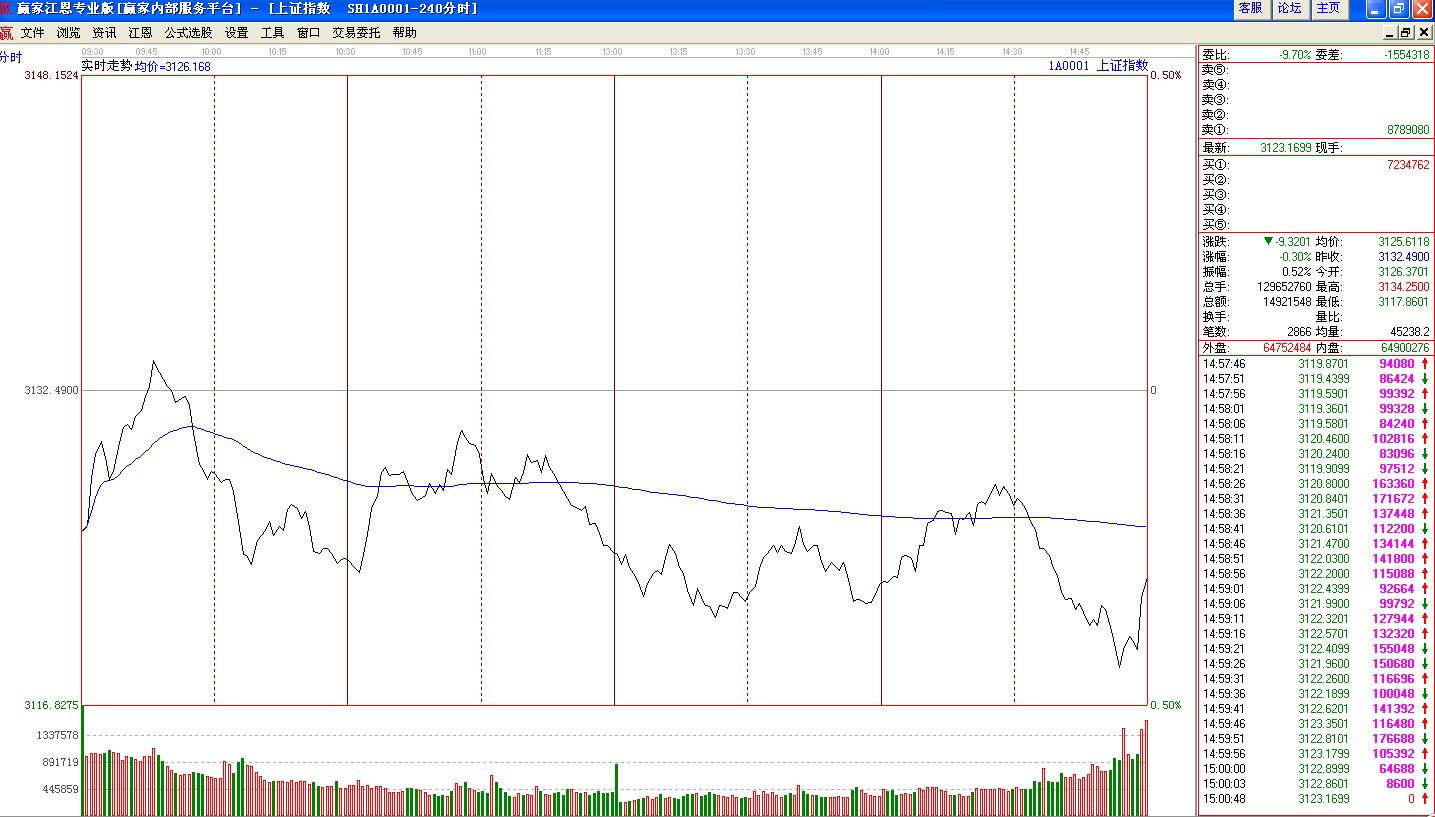Click the 891719 volume axis label
This screenshot has height=817, width=1435.
pyautogui.click(x=60, y=762)
